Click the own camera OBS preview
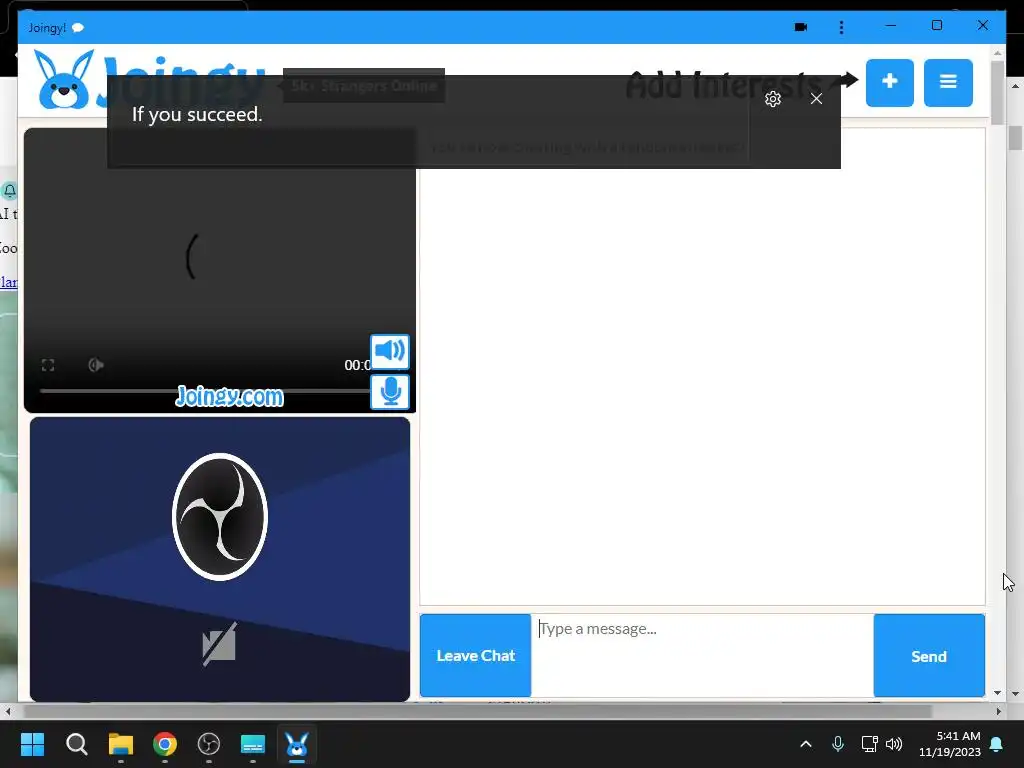The height and width of the screenshot is (768, 1024). [x=219, y=559]
